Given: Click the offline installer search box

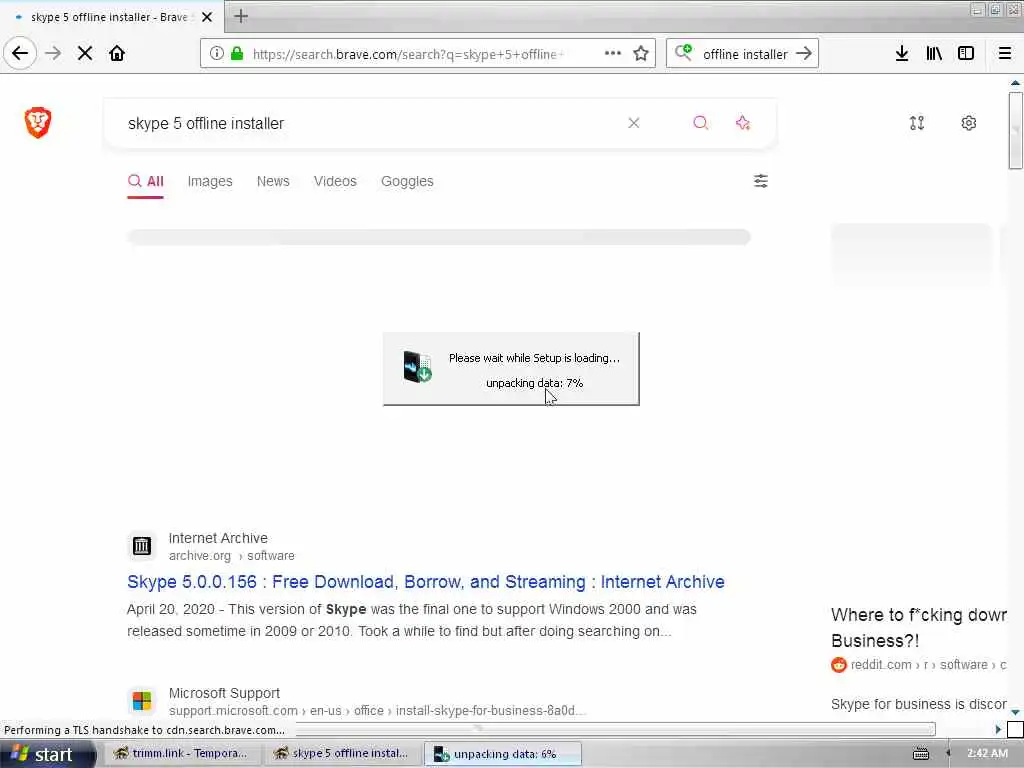Looking at the screenshot, I should (x=744, y=54).
